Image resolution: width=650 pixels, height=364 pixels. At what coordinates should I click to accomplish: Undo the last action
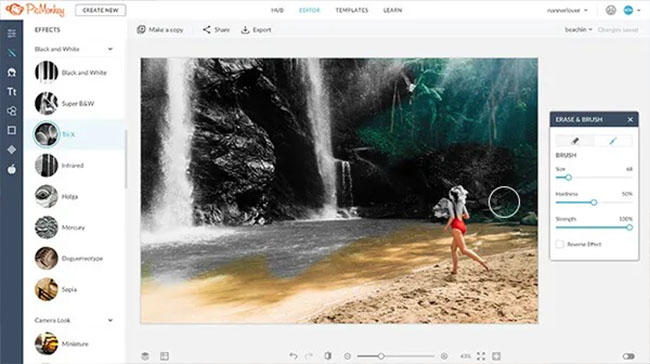(x=293, y=356)
